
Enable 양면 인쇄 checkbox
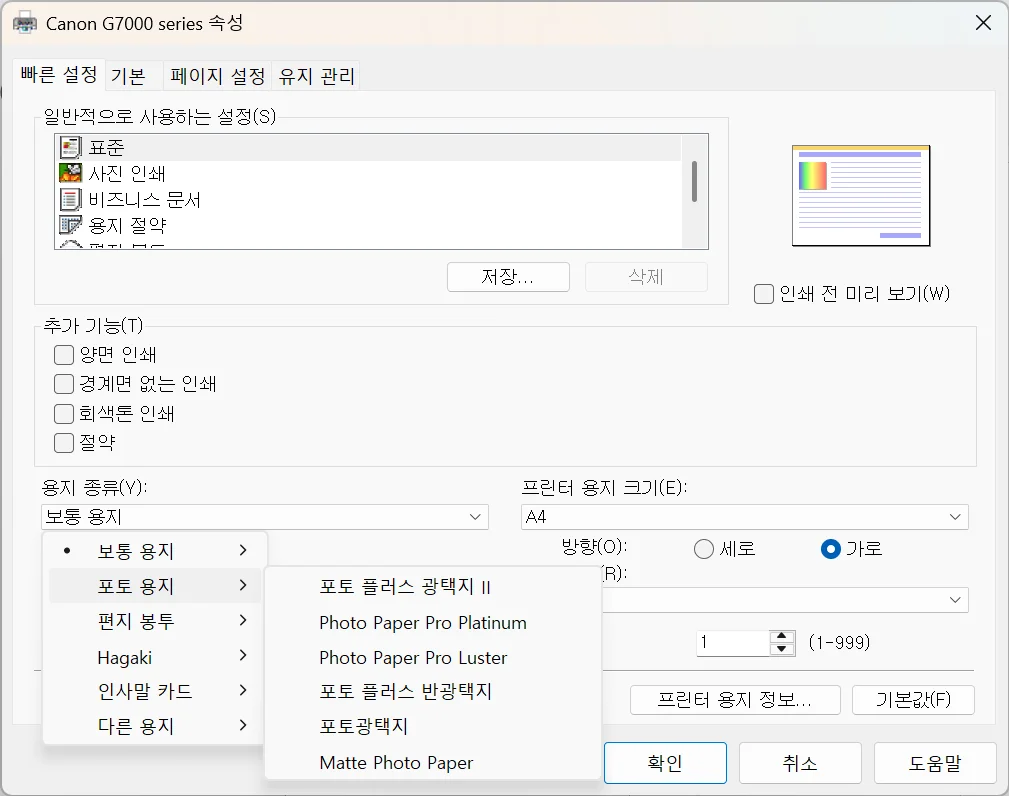click(x=63, y=354)
